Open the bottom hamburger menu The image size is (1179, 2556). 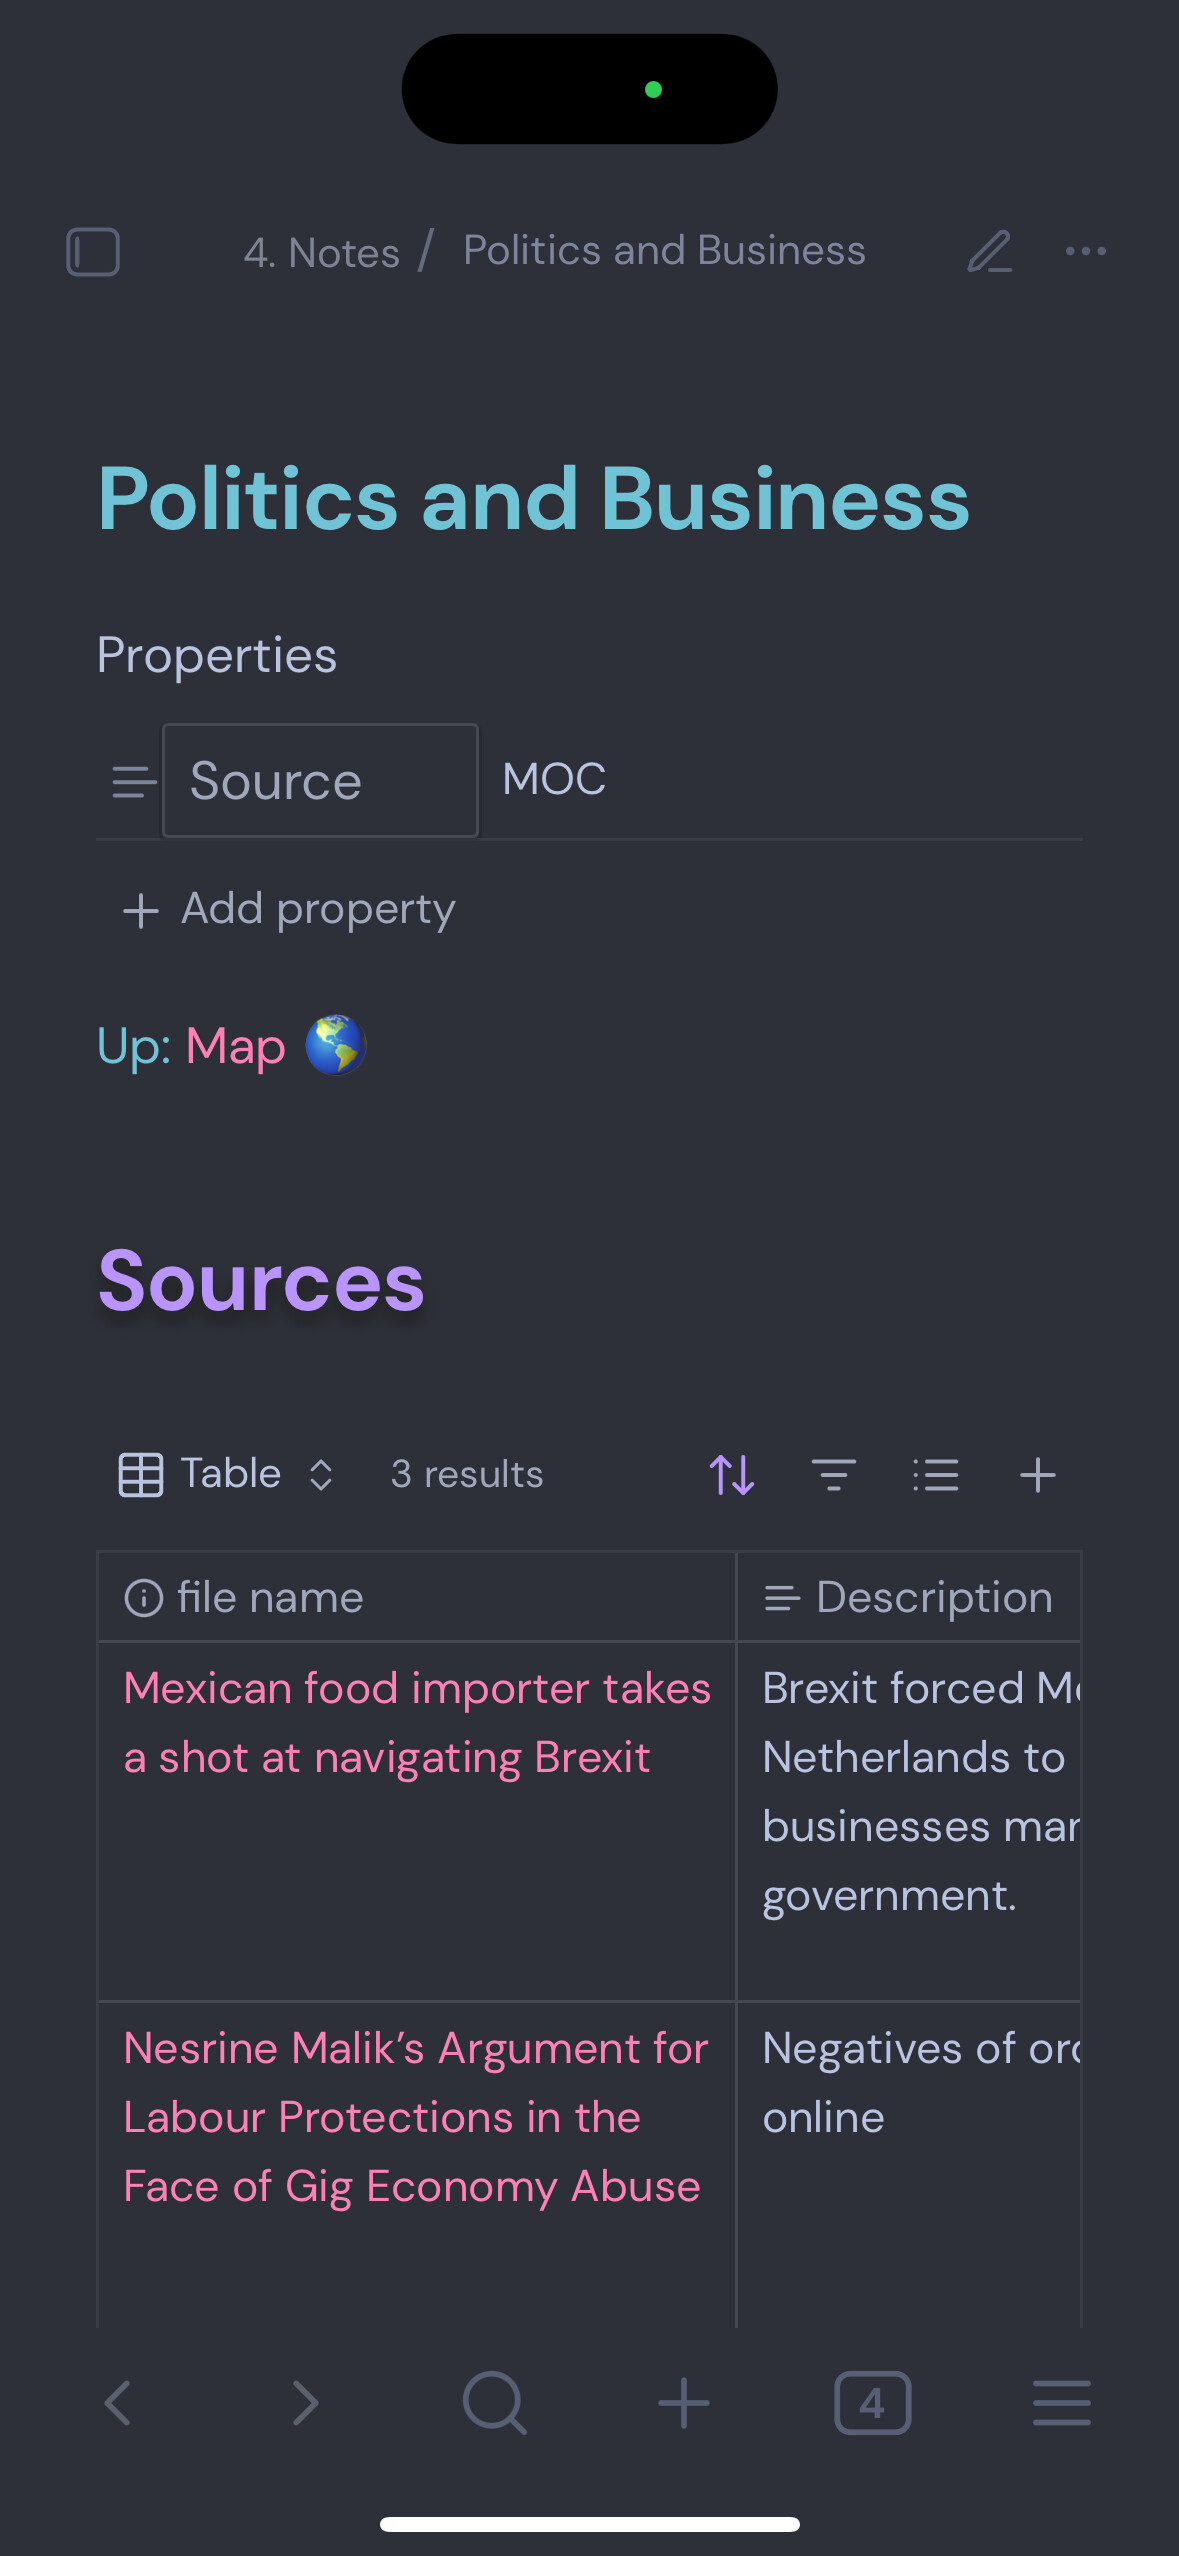(x=1061, y=2403)
